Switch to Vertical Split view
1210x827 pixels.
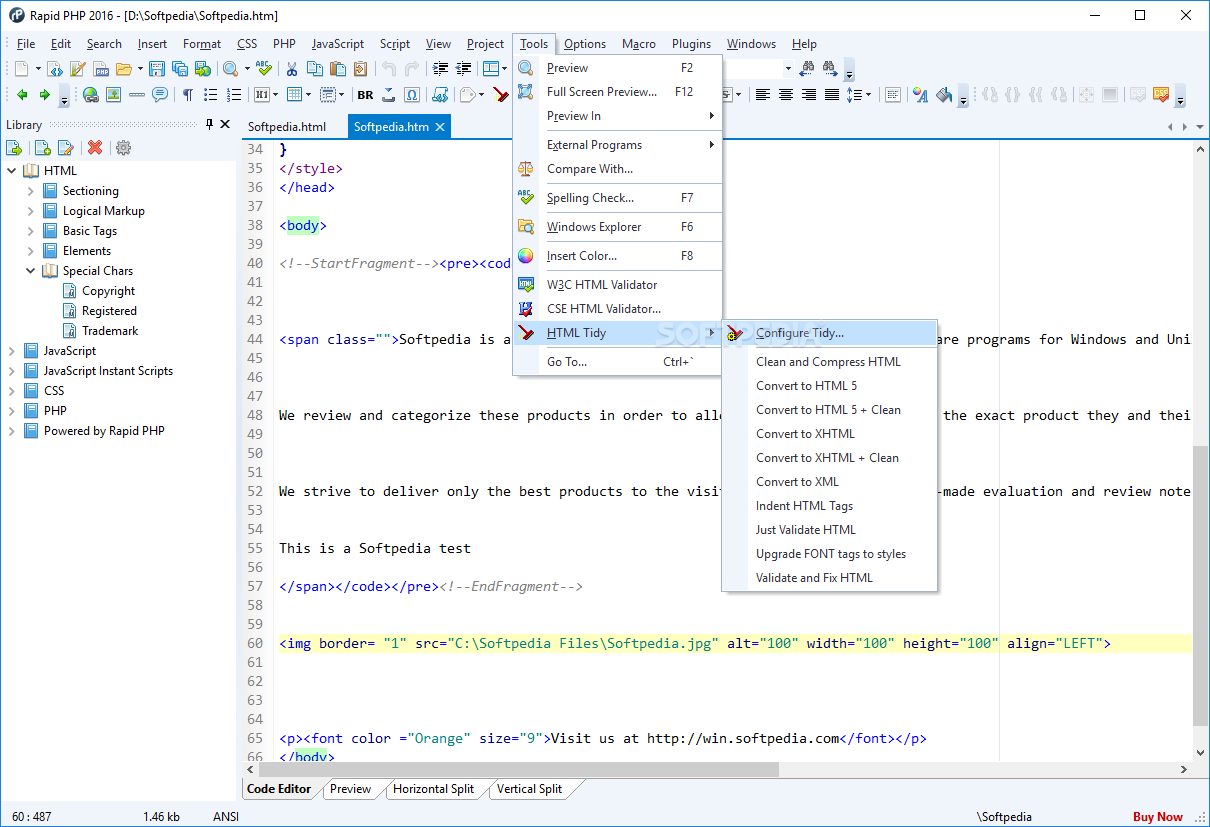(529, 789)
